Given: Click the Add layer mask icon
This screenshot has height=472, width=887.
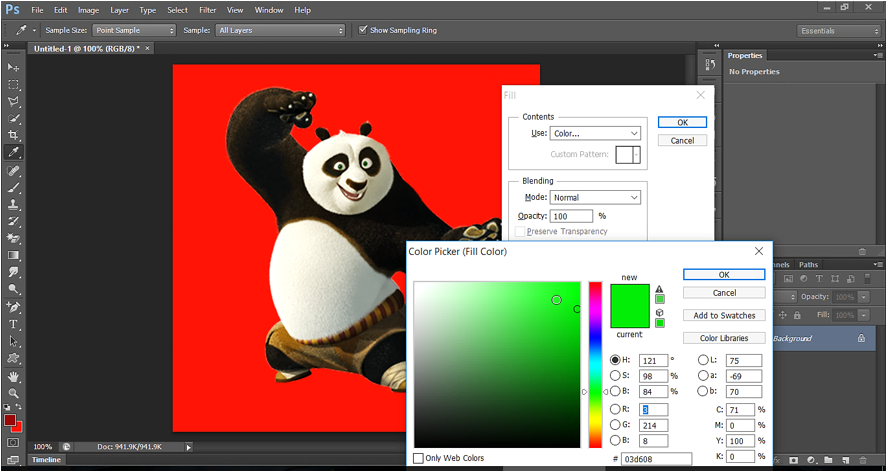Looking at the screenshot, I should (x=794, y=460).
